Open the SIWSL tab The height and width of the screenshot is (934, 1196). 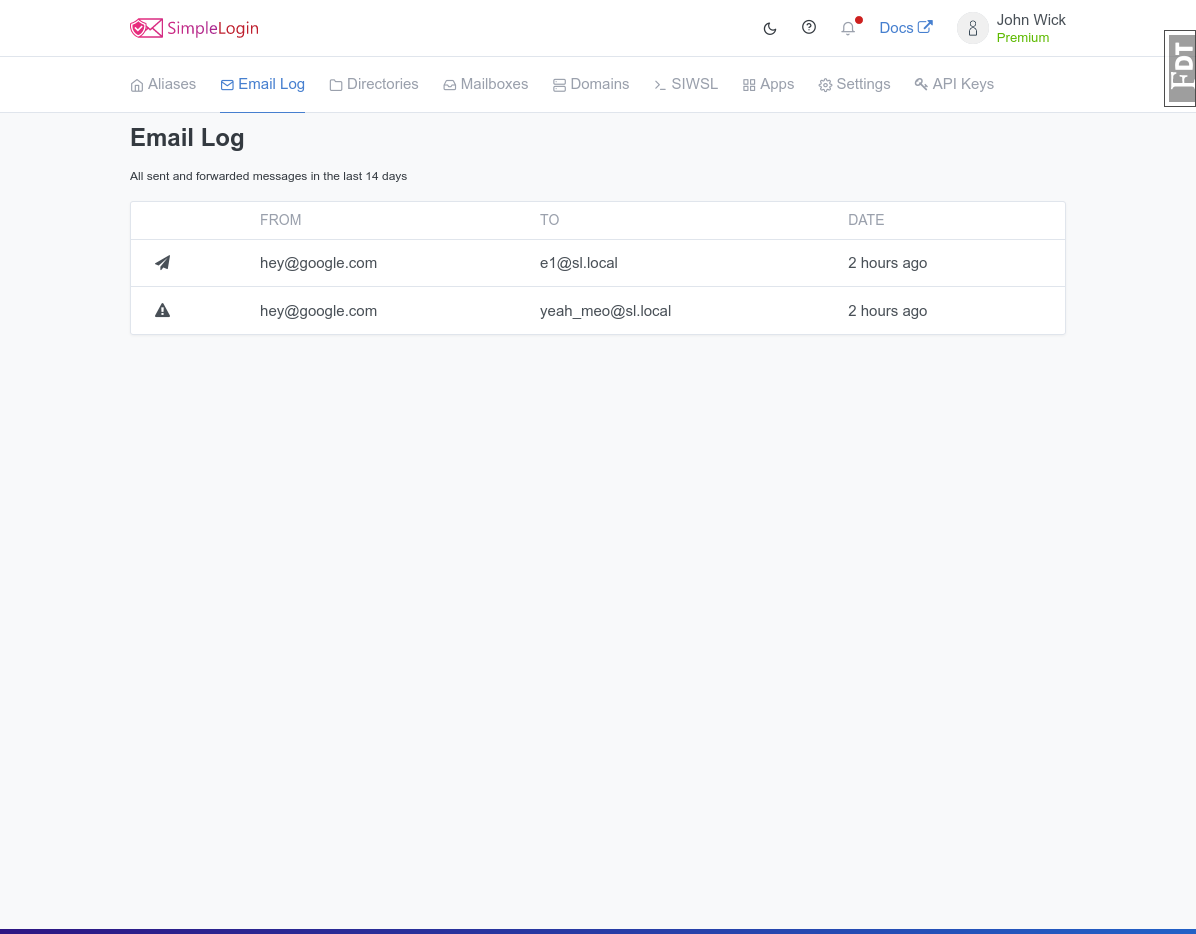click(x=686, y=84)
